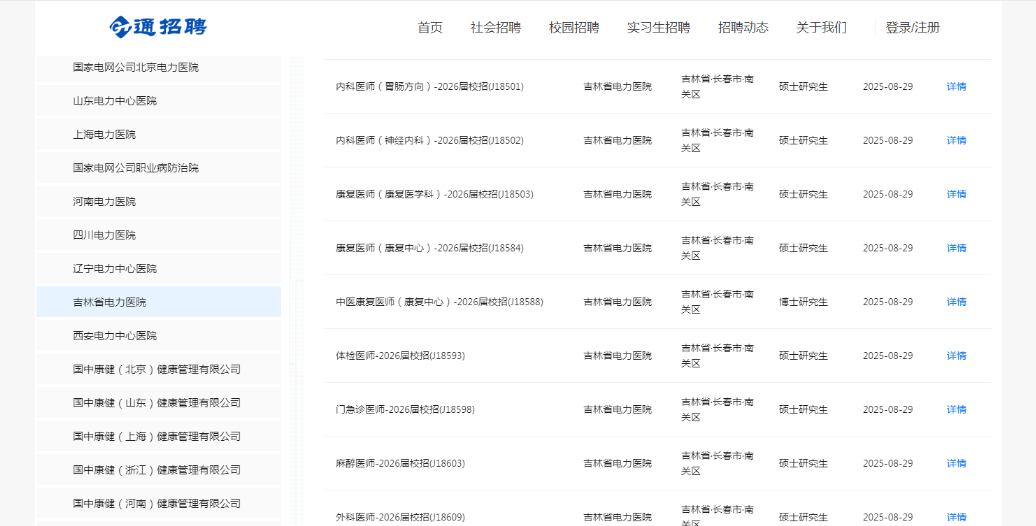Select 上海电力医院 in the sidebar
Screen dimensions: 1036x526
[x=104, y=135]
